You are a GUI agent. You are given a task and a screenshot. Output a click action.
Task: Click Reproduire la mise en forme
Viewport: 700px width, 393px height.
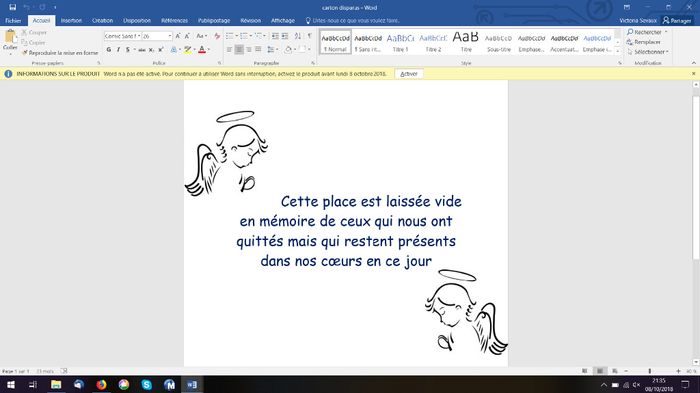[x=60, y=53]
